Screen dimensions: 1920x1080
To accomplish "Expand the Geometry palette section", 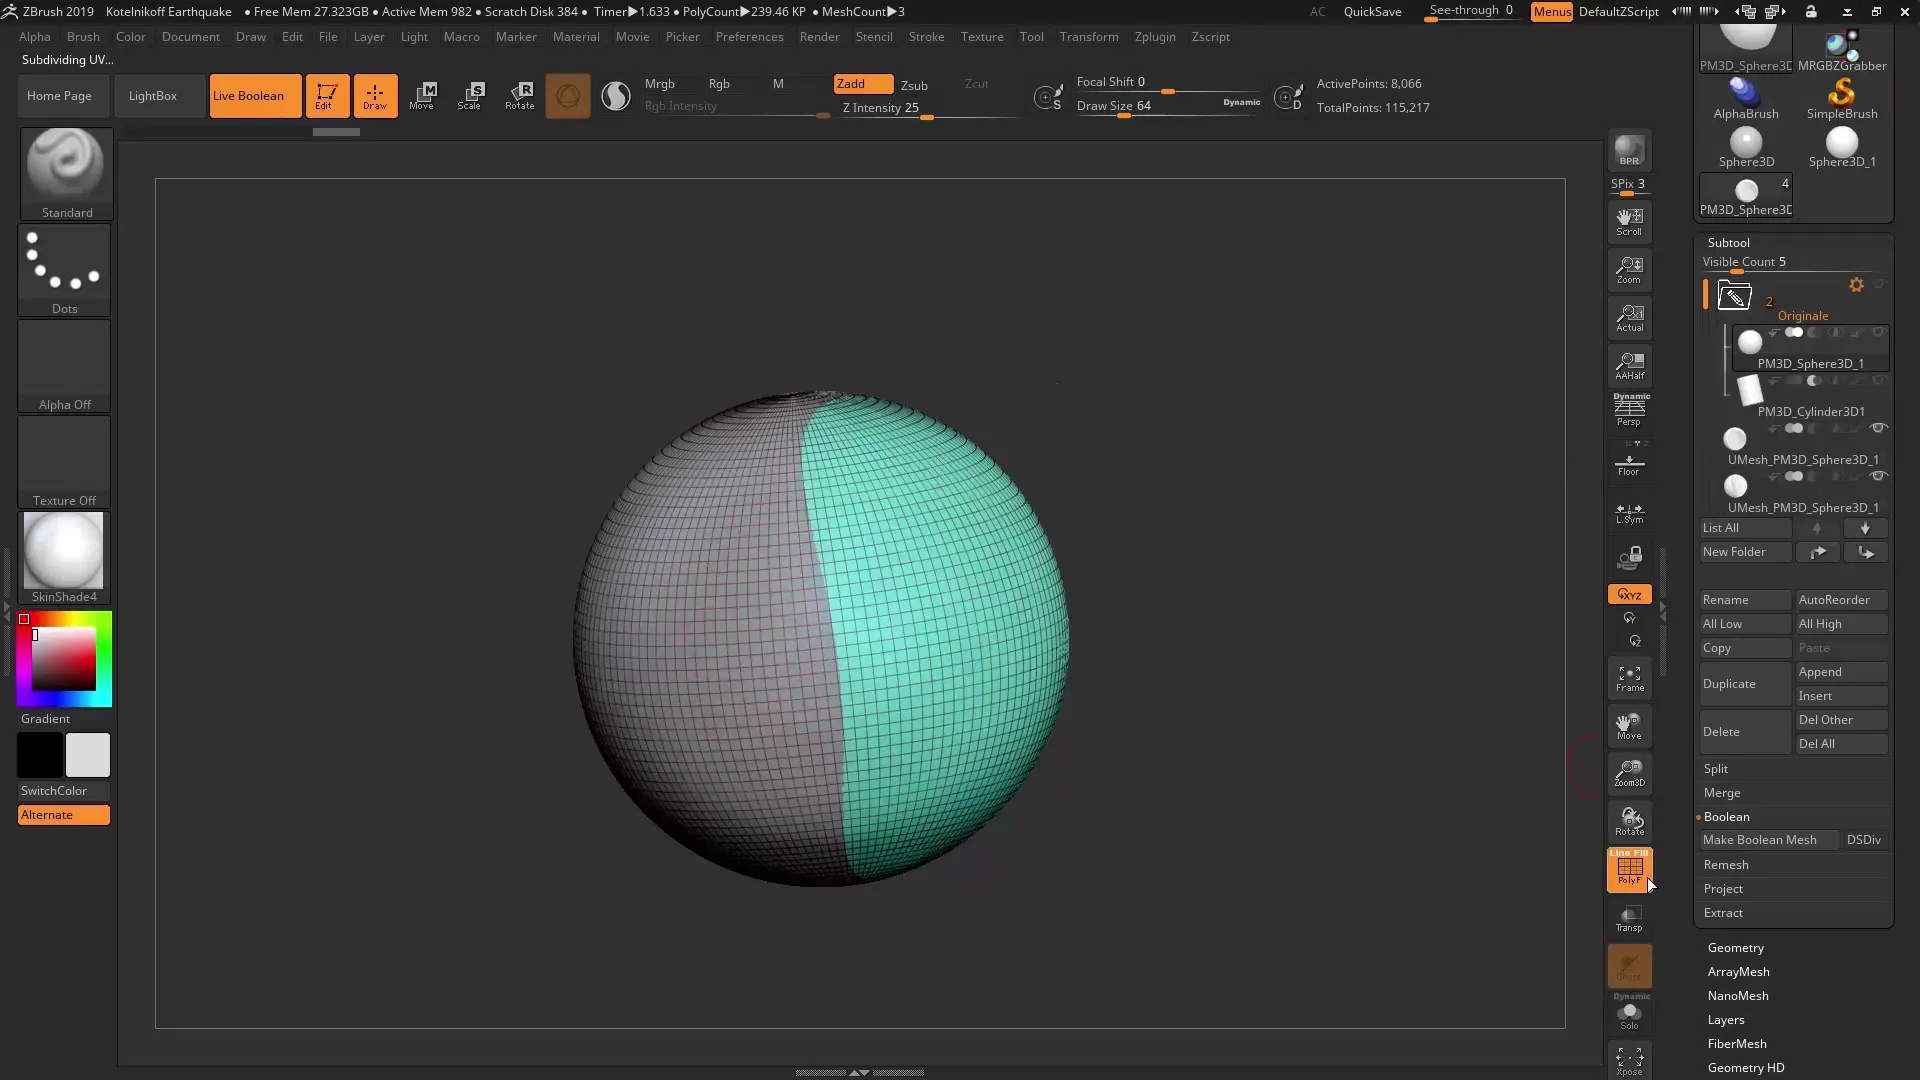I will click(1735, 948).
